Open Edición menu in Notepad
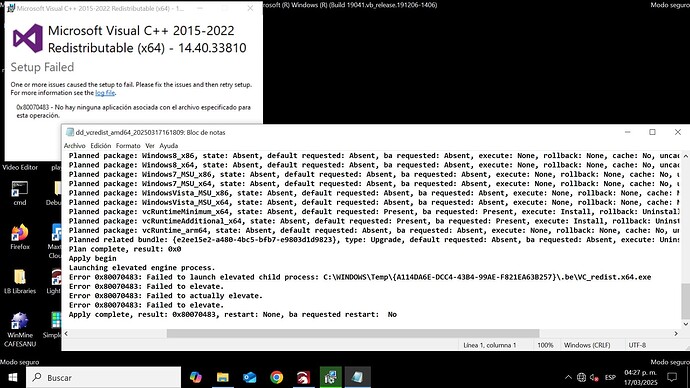The image size is (690, 388). click(x=101, y=146)
